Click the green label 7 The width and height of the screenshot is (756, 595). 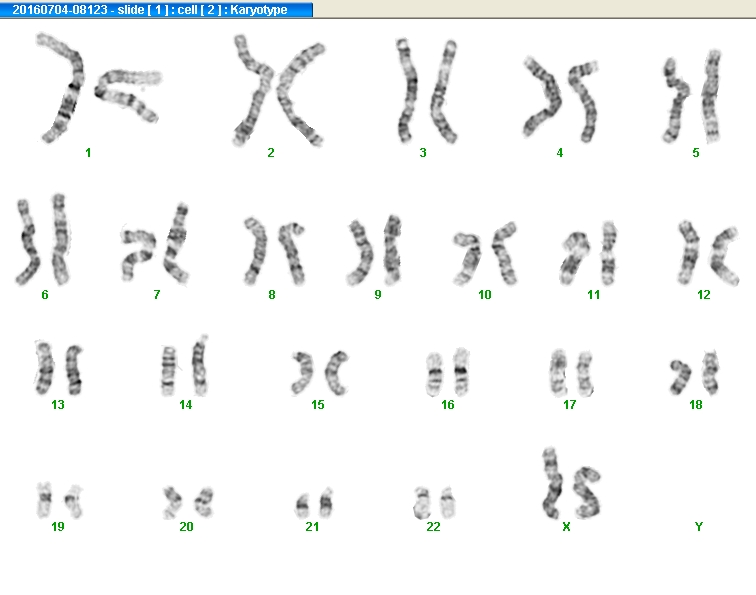coord(157,295)
